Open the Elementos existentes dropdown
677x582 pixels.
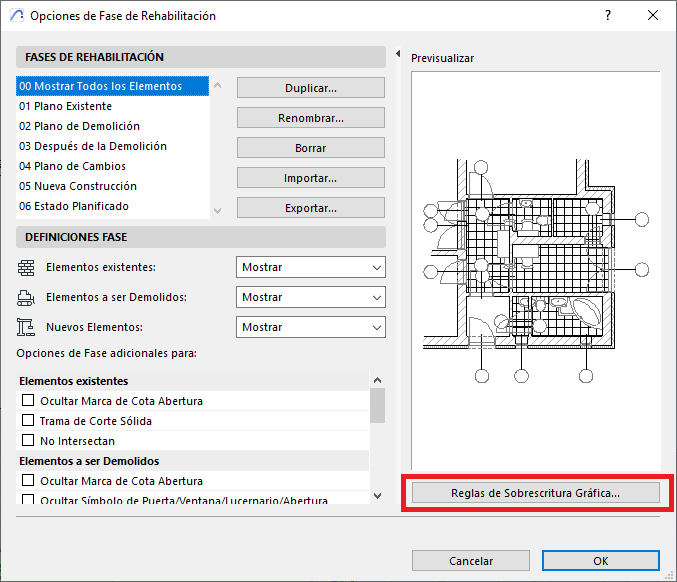click(311, 268)
